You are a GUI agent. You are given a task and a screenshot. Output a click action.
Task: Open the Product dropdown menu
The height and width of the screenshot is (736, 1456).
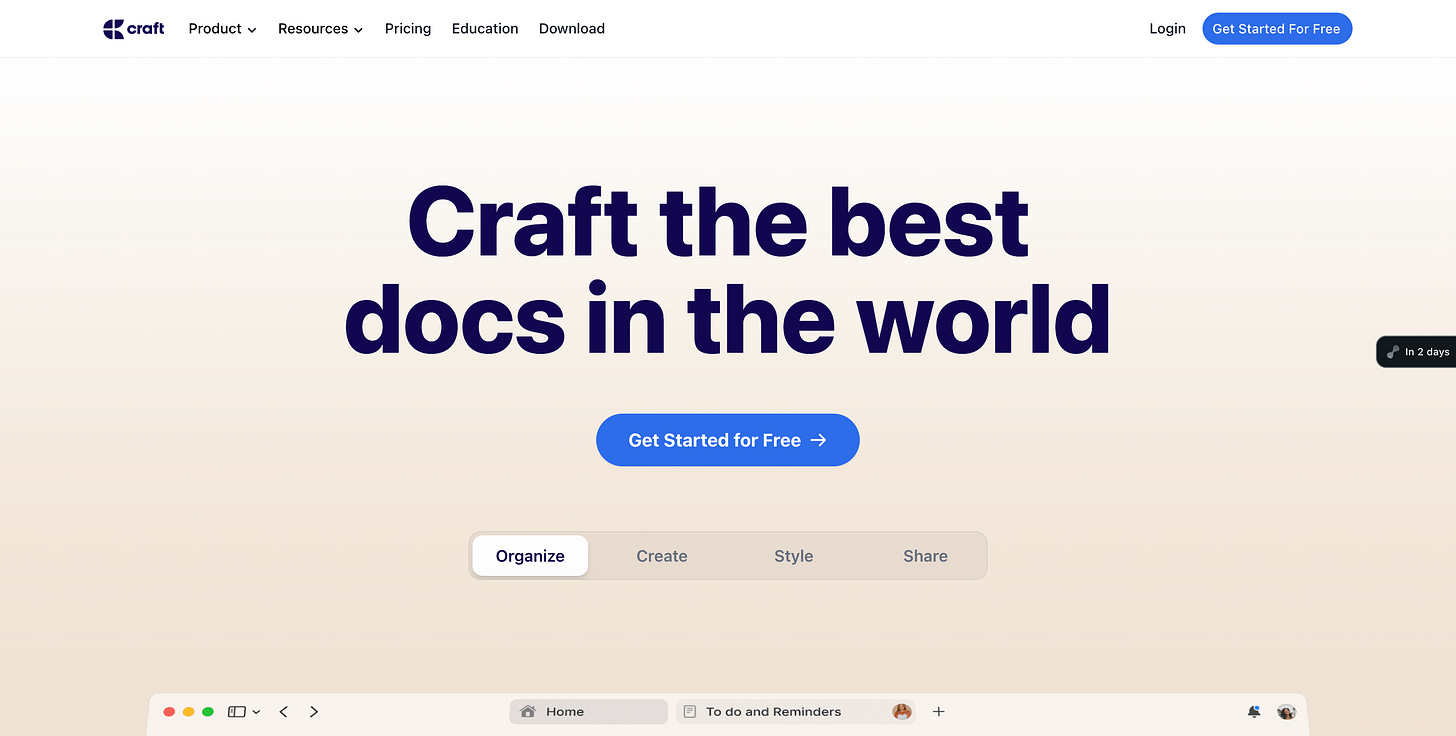222,29
